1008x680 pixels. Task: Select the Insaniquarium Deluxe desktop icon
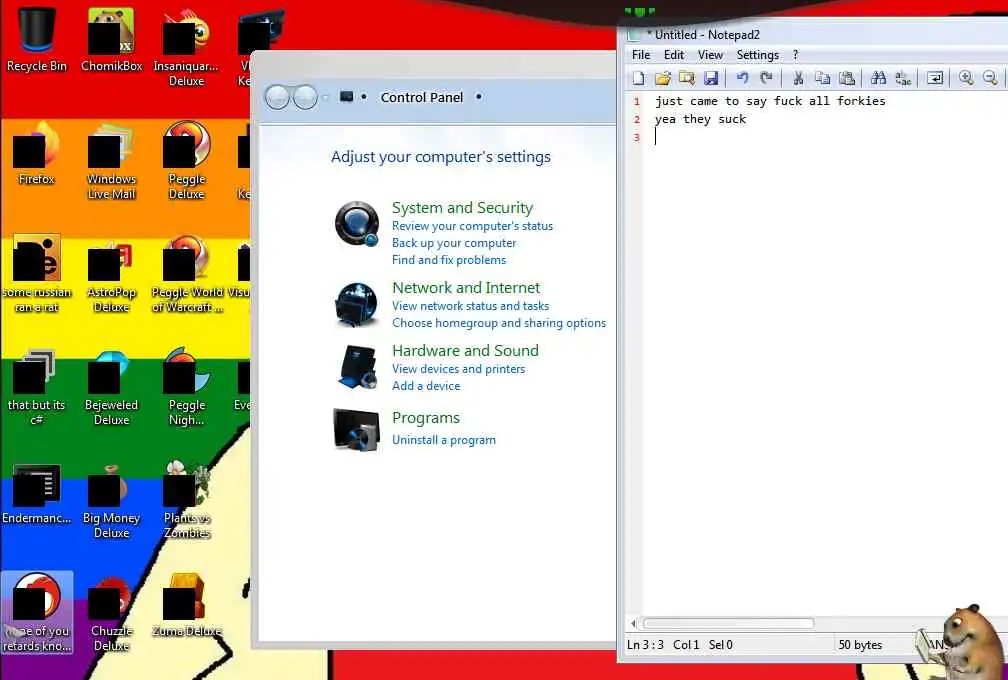tap(186, 48)
